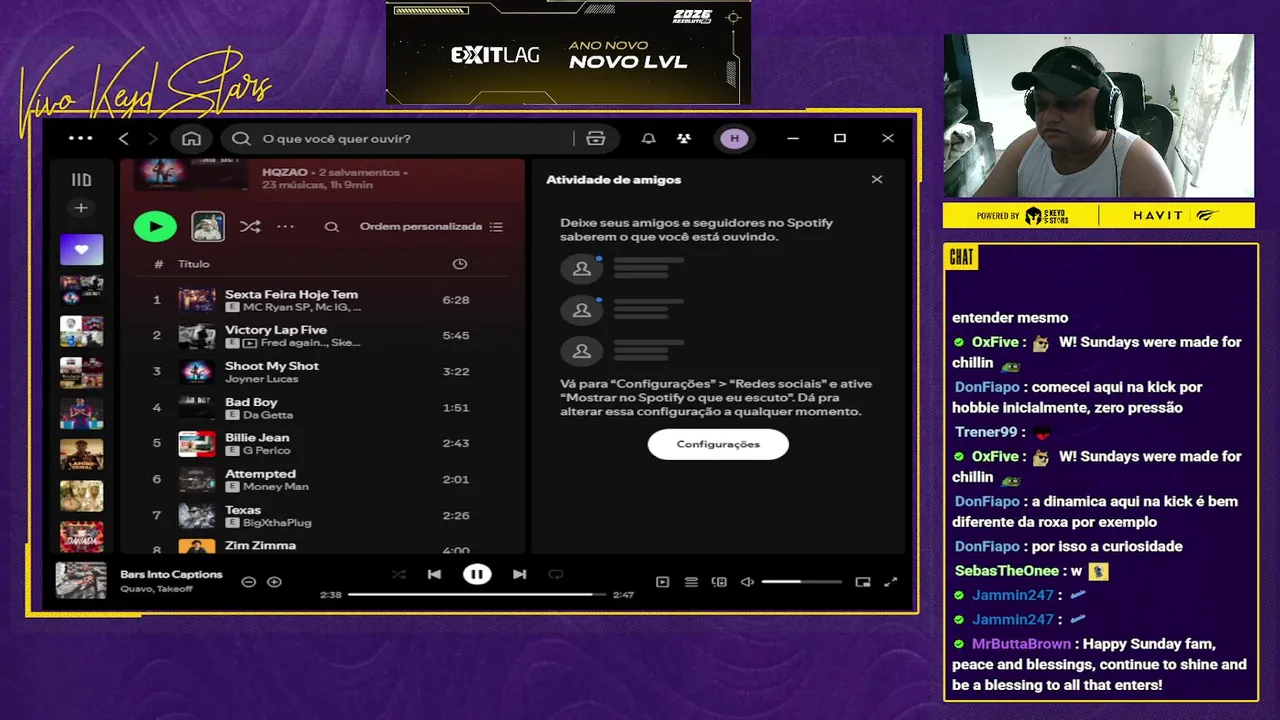Toggle shuffle in the player bar
Screen dimensions: 1280x720
click(398, 574)
